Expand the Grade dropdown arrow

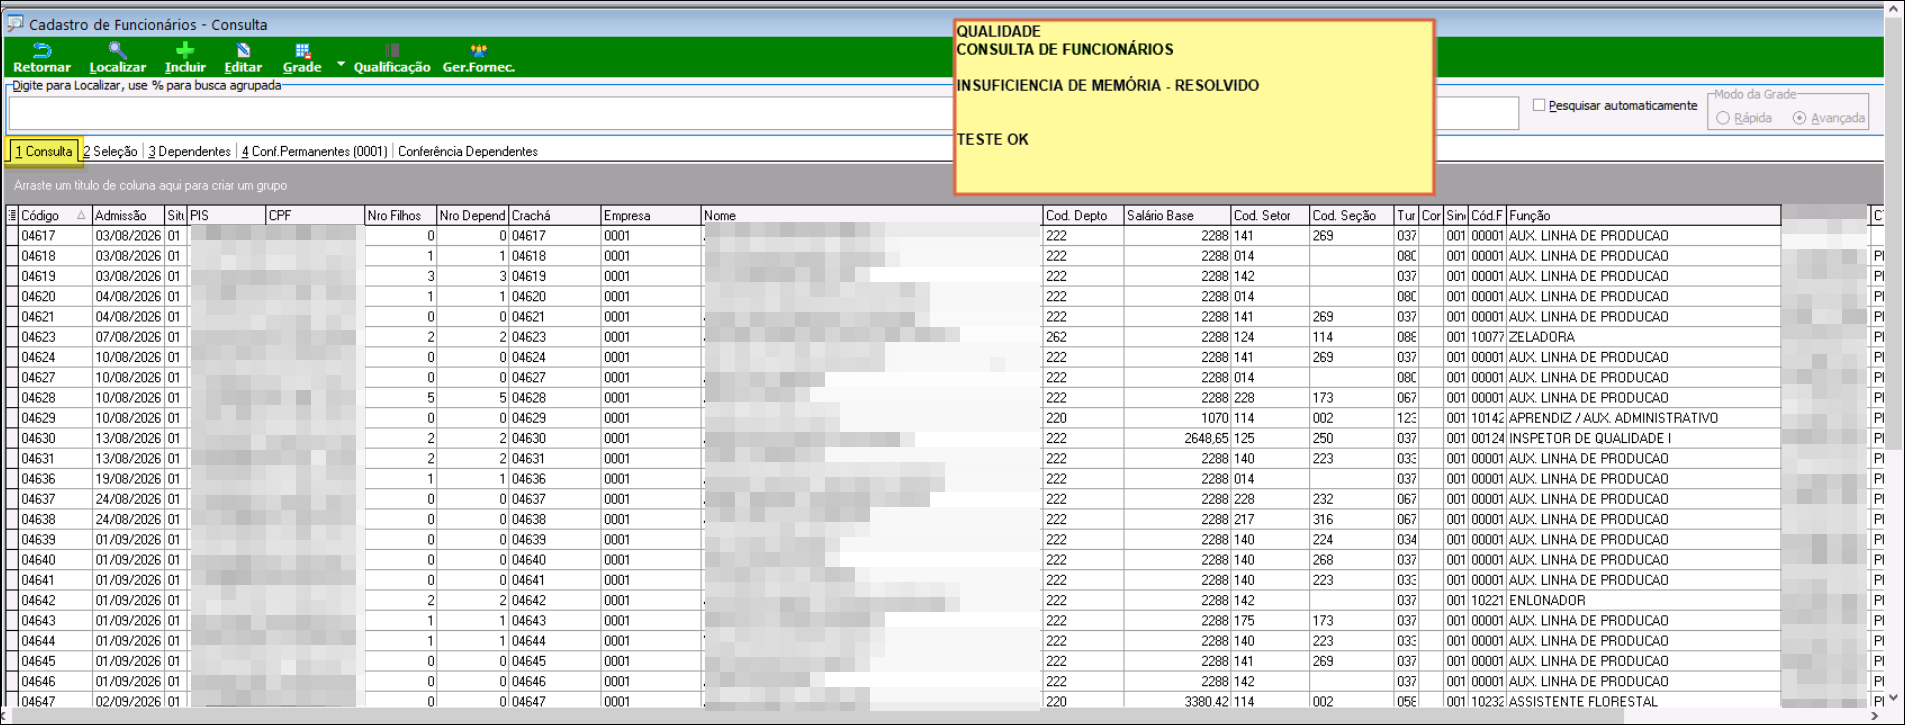pyautogui.click(x=341, y=64)
